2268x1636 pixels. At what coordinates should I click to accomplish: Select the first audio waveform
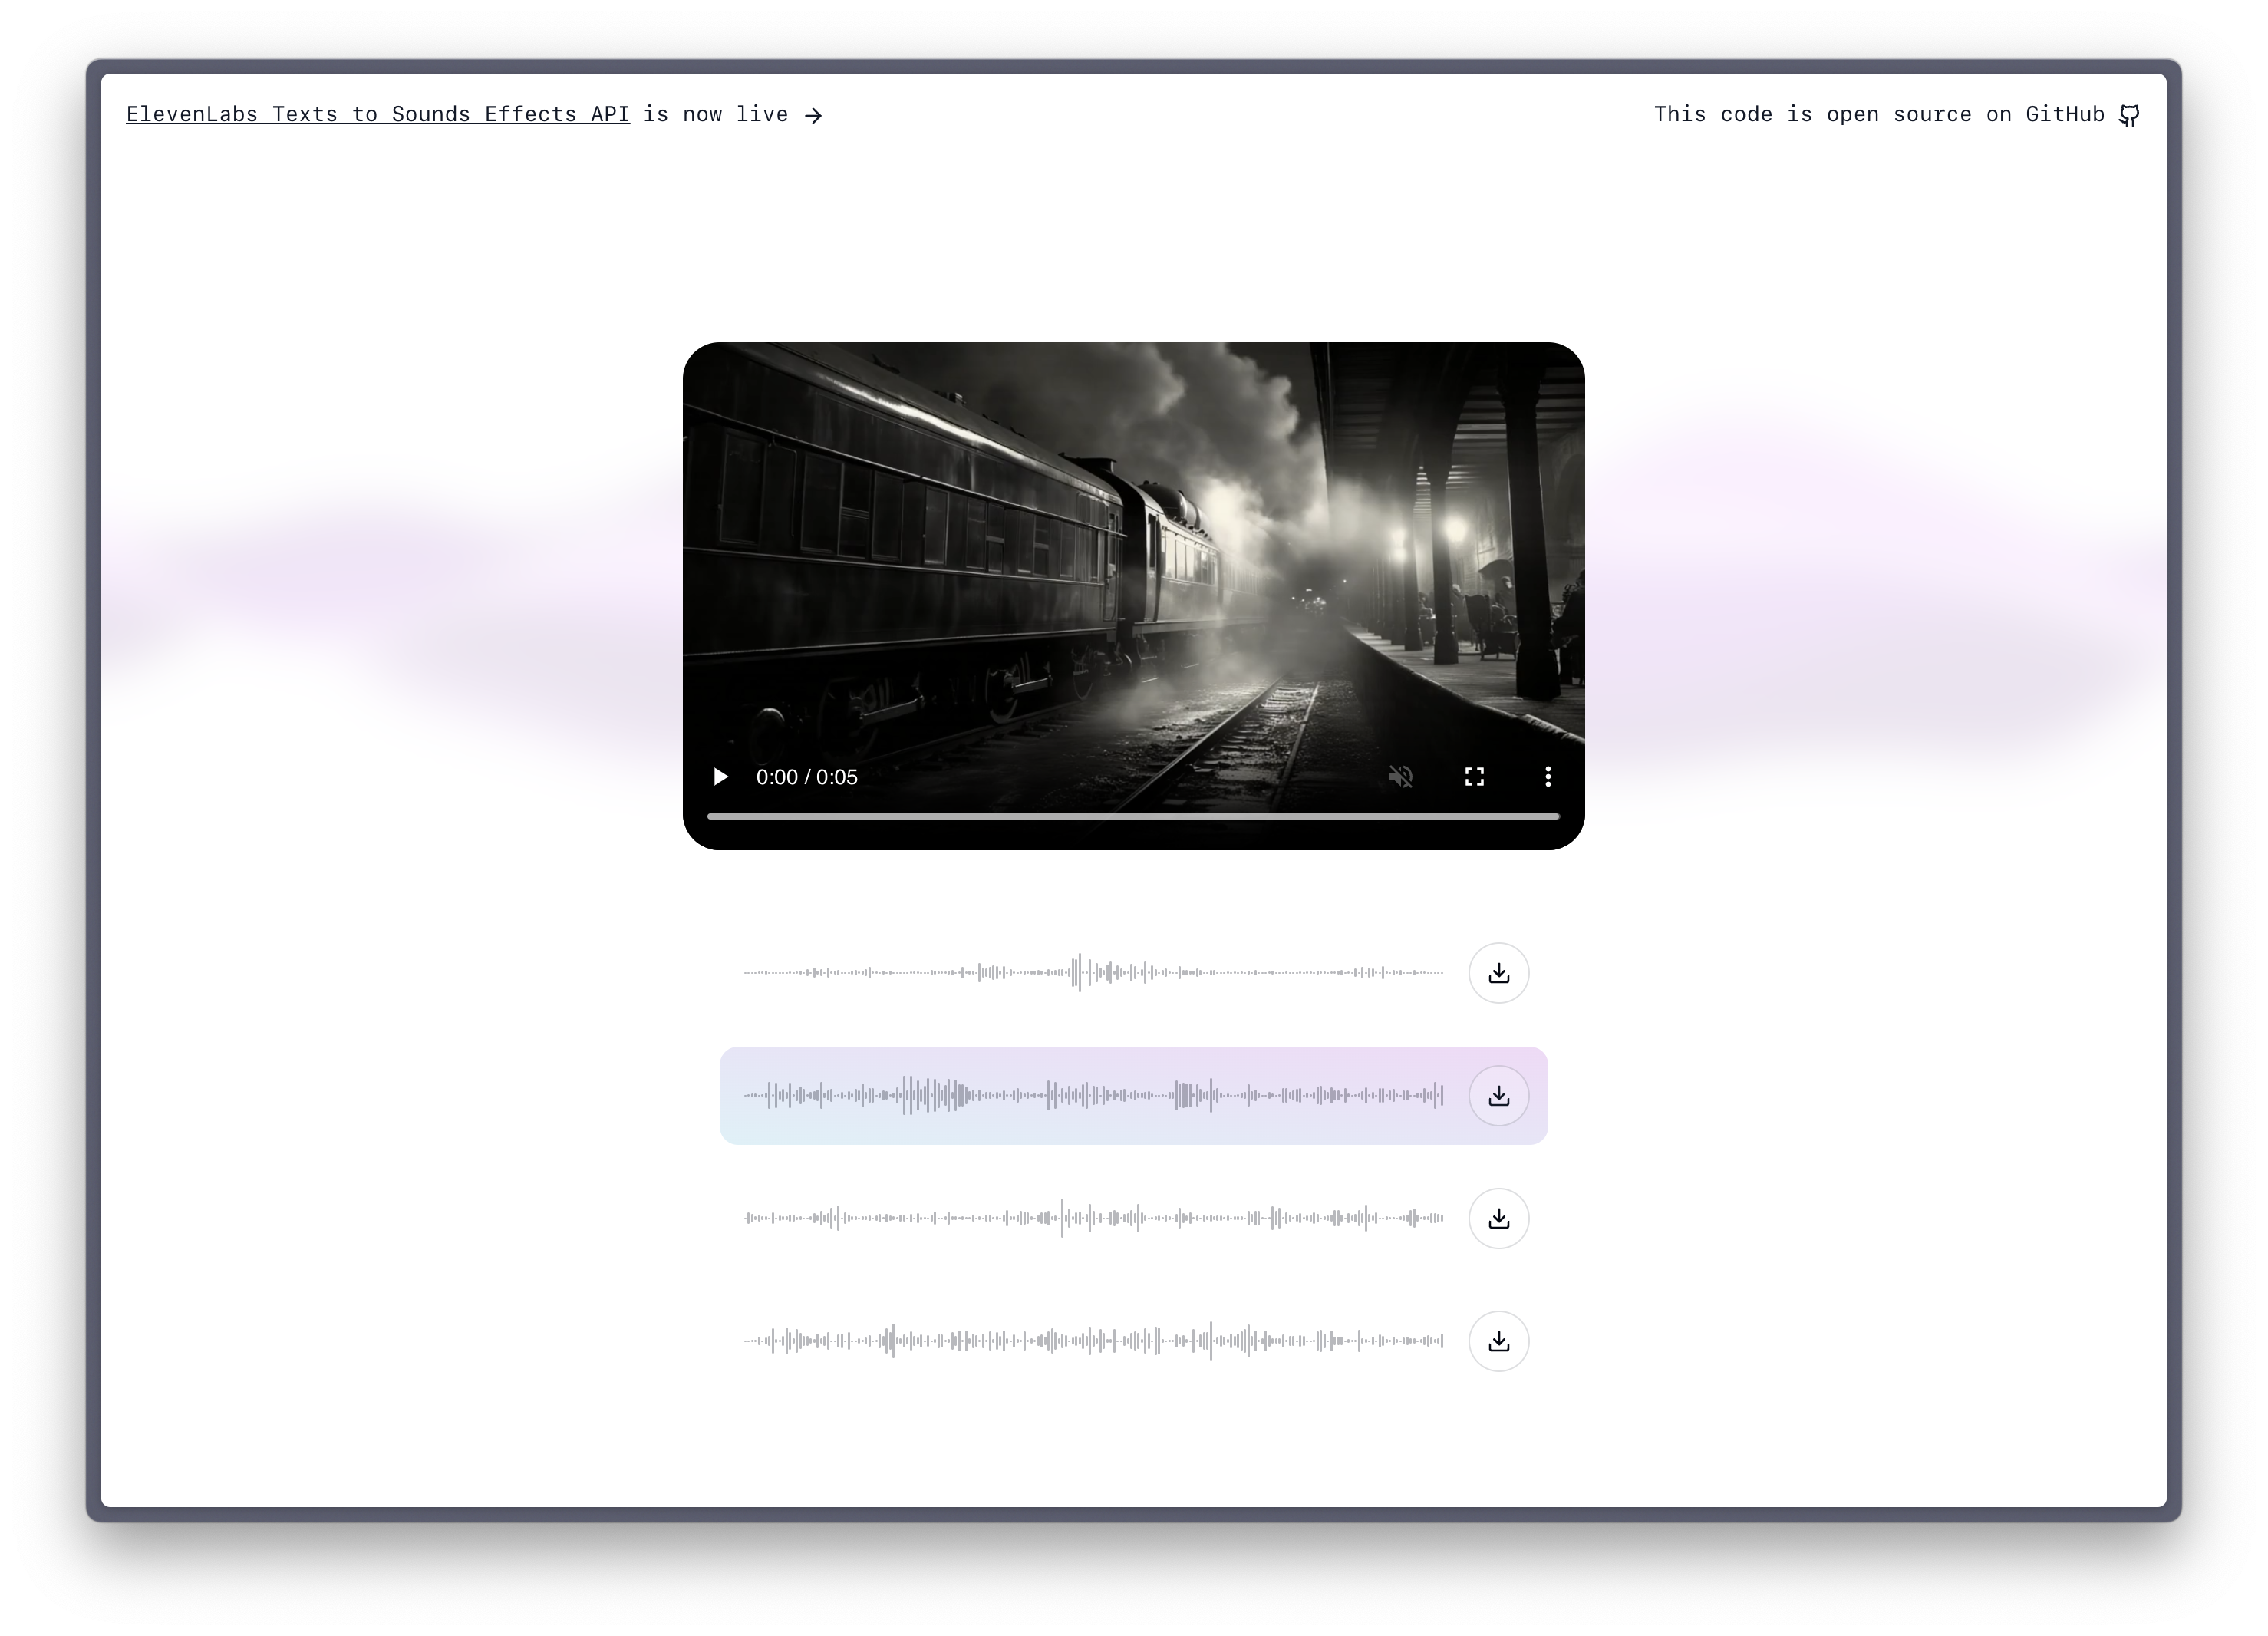(x=1093, y=973)
